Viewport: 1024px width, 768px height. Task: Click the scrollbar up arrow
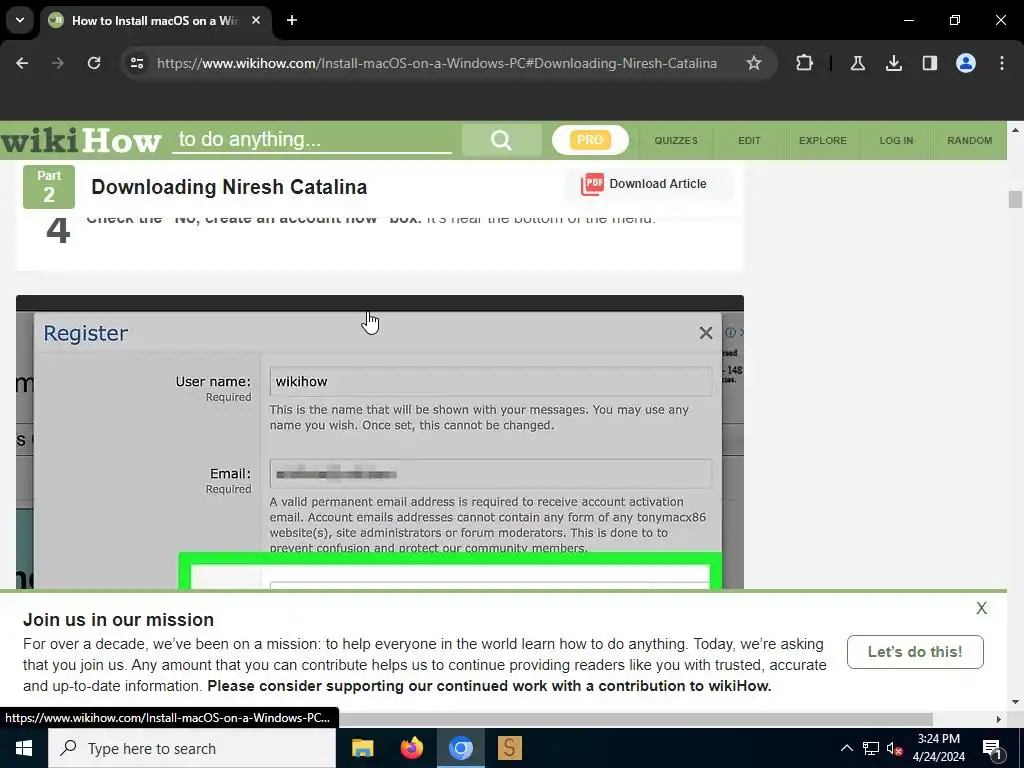click(x=1015, y=130)
